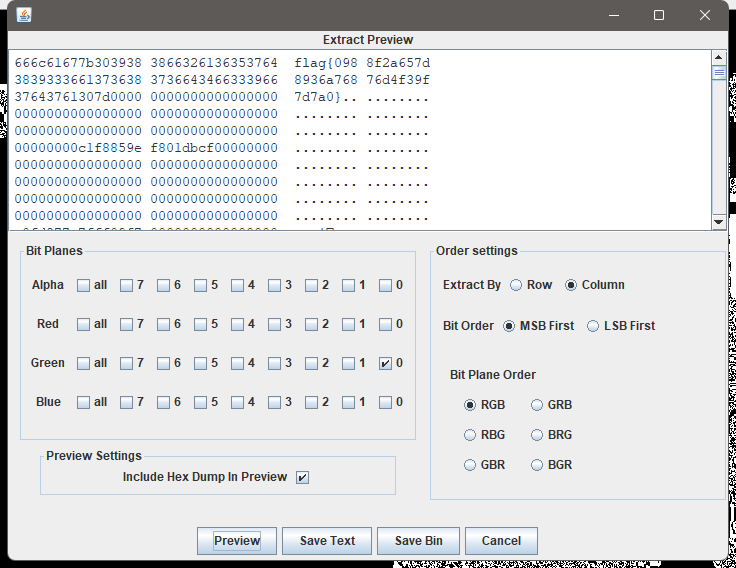
Task: Choose GRB bit plane order
Action: point(538,405)
